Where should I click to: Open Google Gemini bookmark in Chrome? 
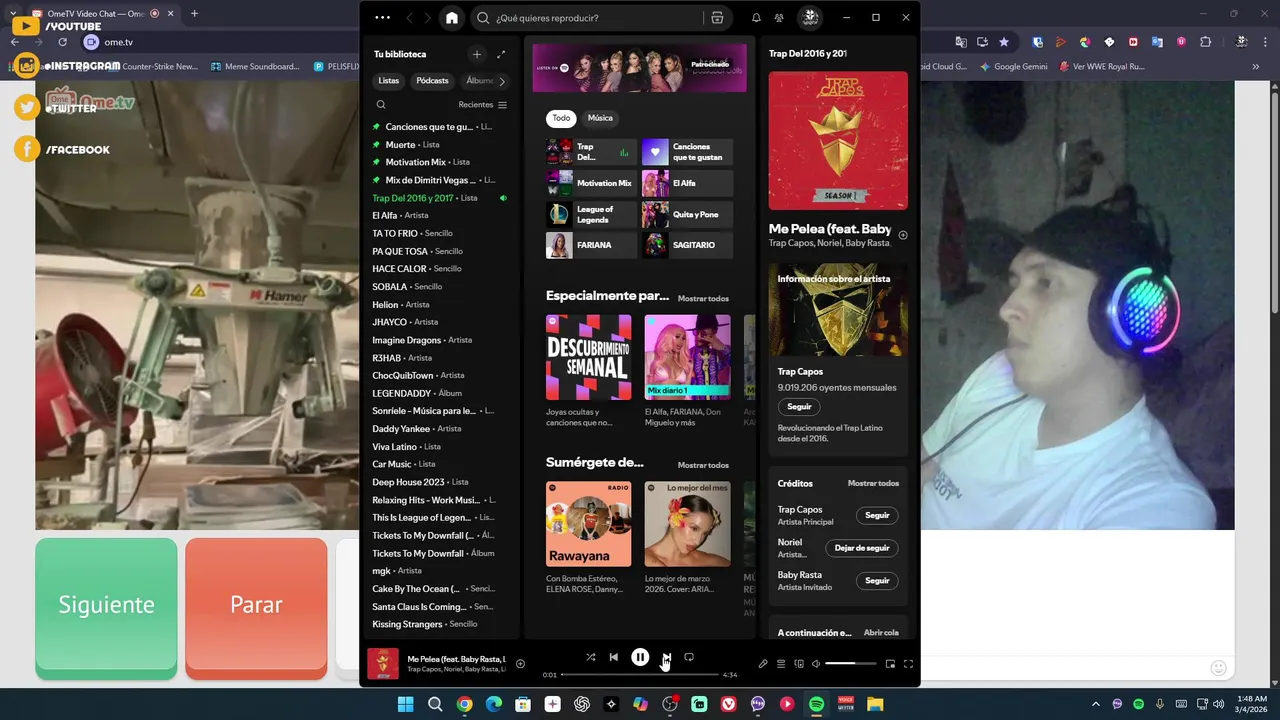1014,66
